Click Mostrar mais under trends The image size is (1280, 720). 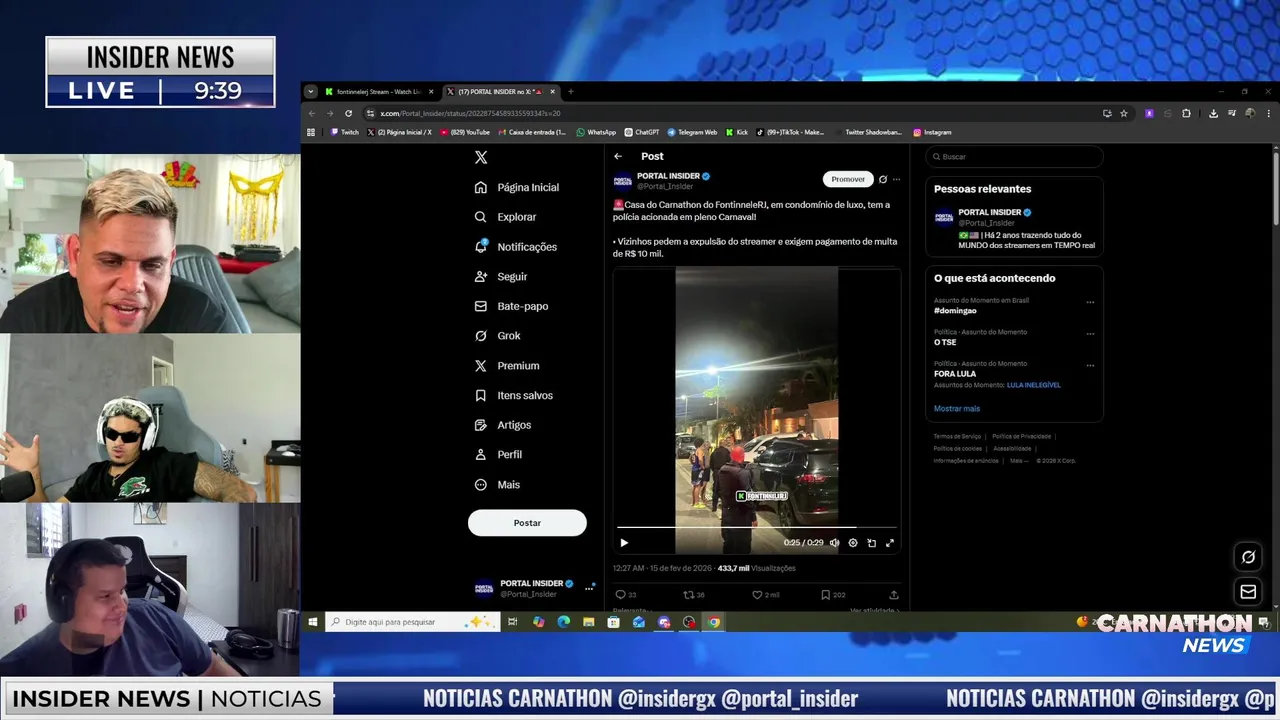[x=957, y=408]
